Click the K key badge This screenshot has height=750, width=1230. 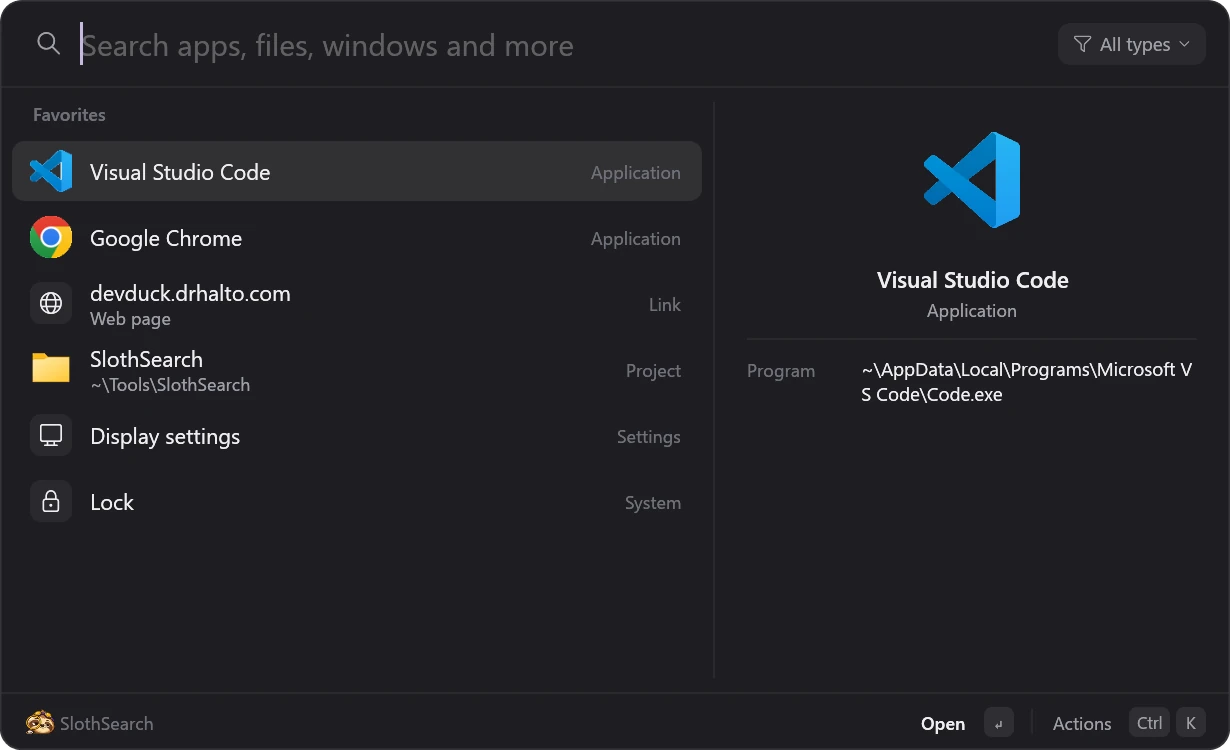coord(1190,722)
